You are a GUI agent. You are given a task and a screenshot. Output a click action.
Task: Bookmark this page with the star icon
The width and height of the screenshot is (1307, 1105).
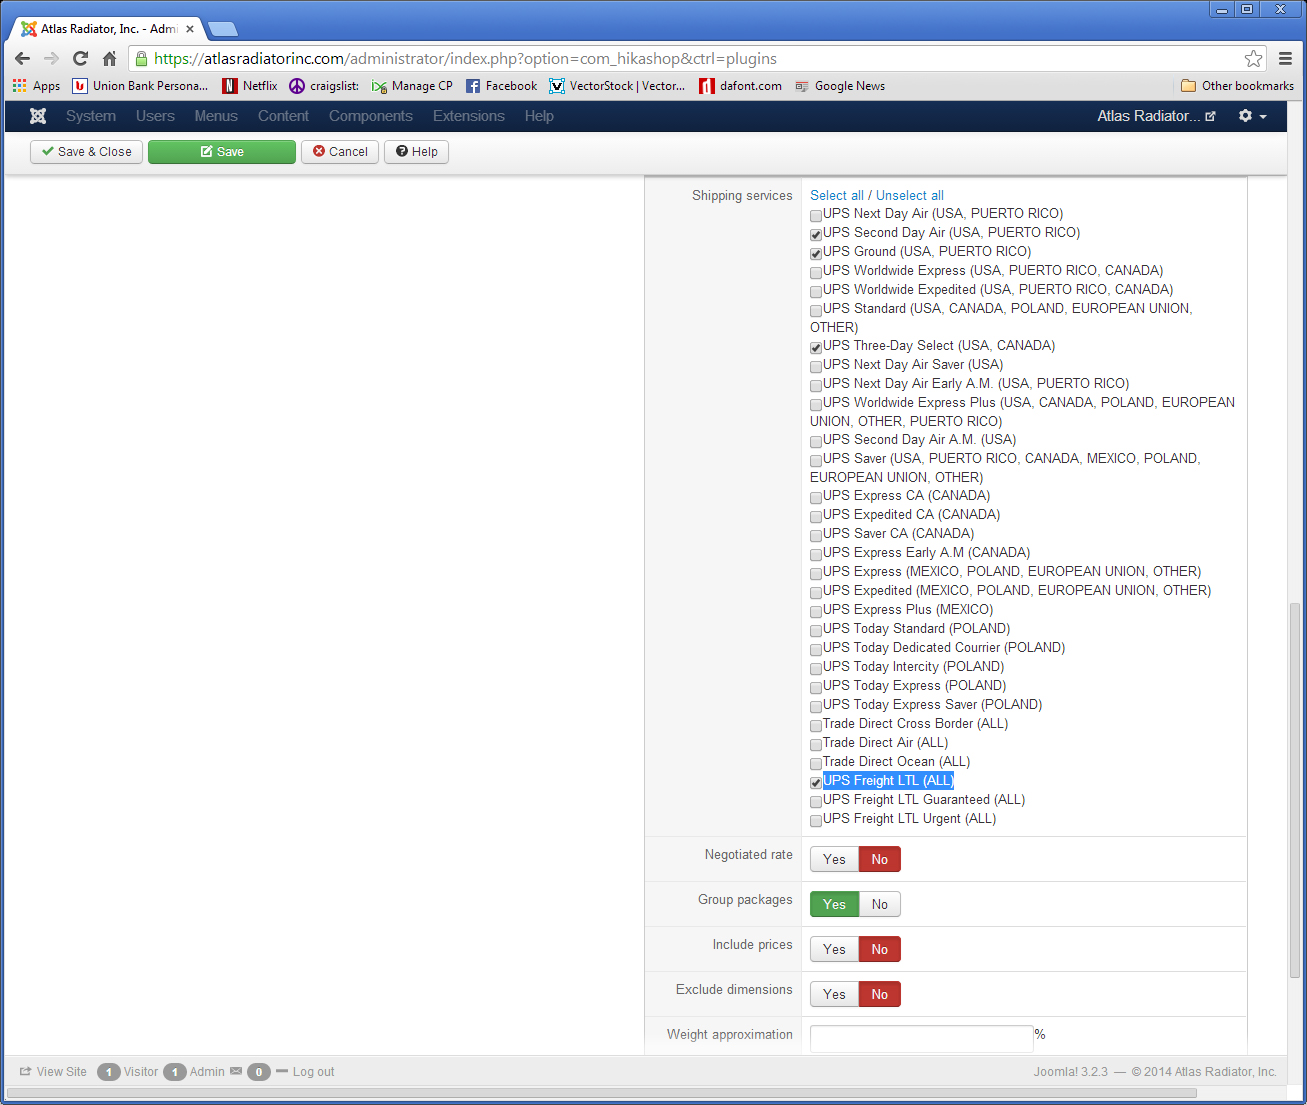[1253, 59]
